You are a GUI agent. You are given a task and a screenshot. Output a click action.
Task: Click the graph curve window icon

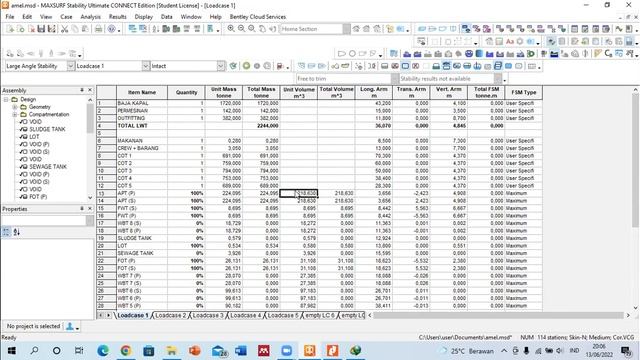tap(619, 29)
